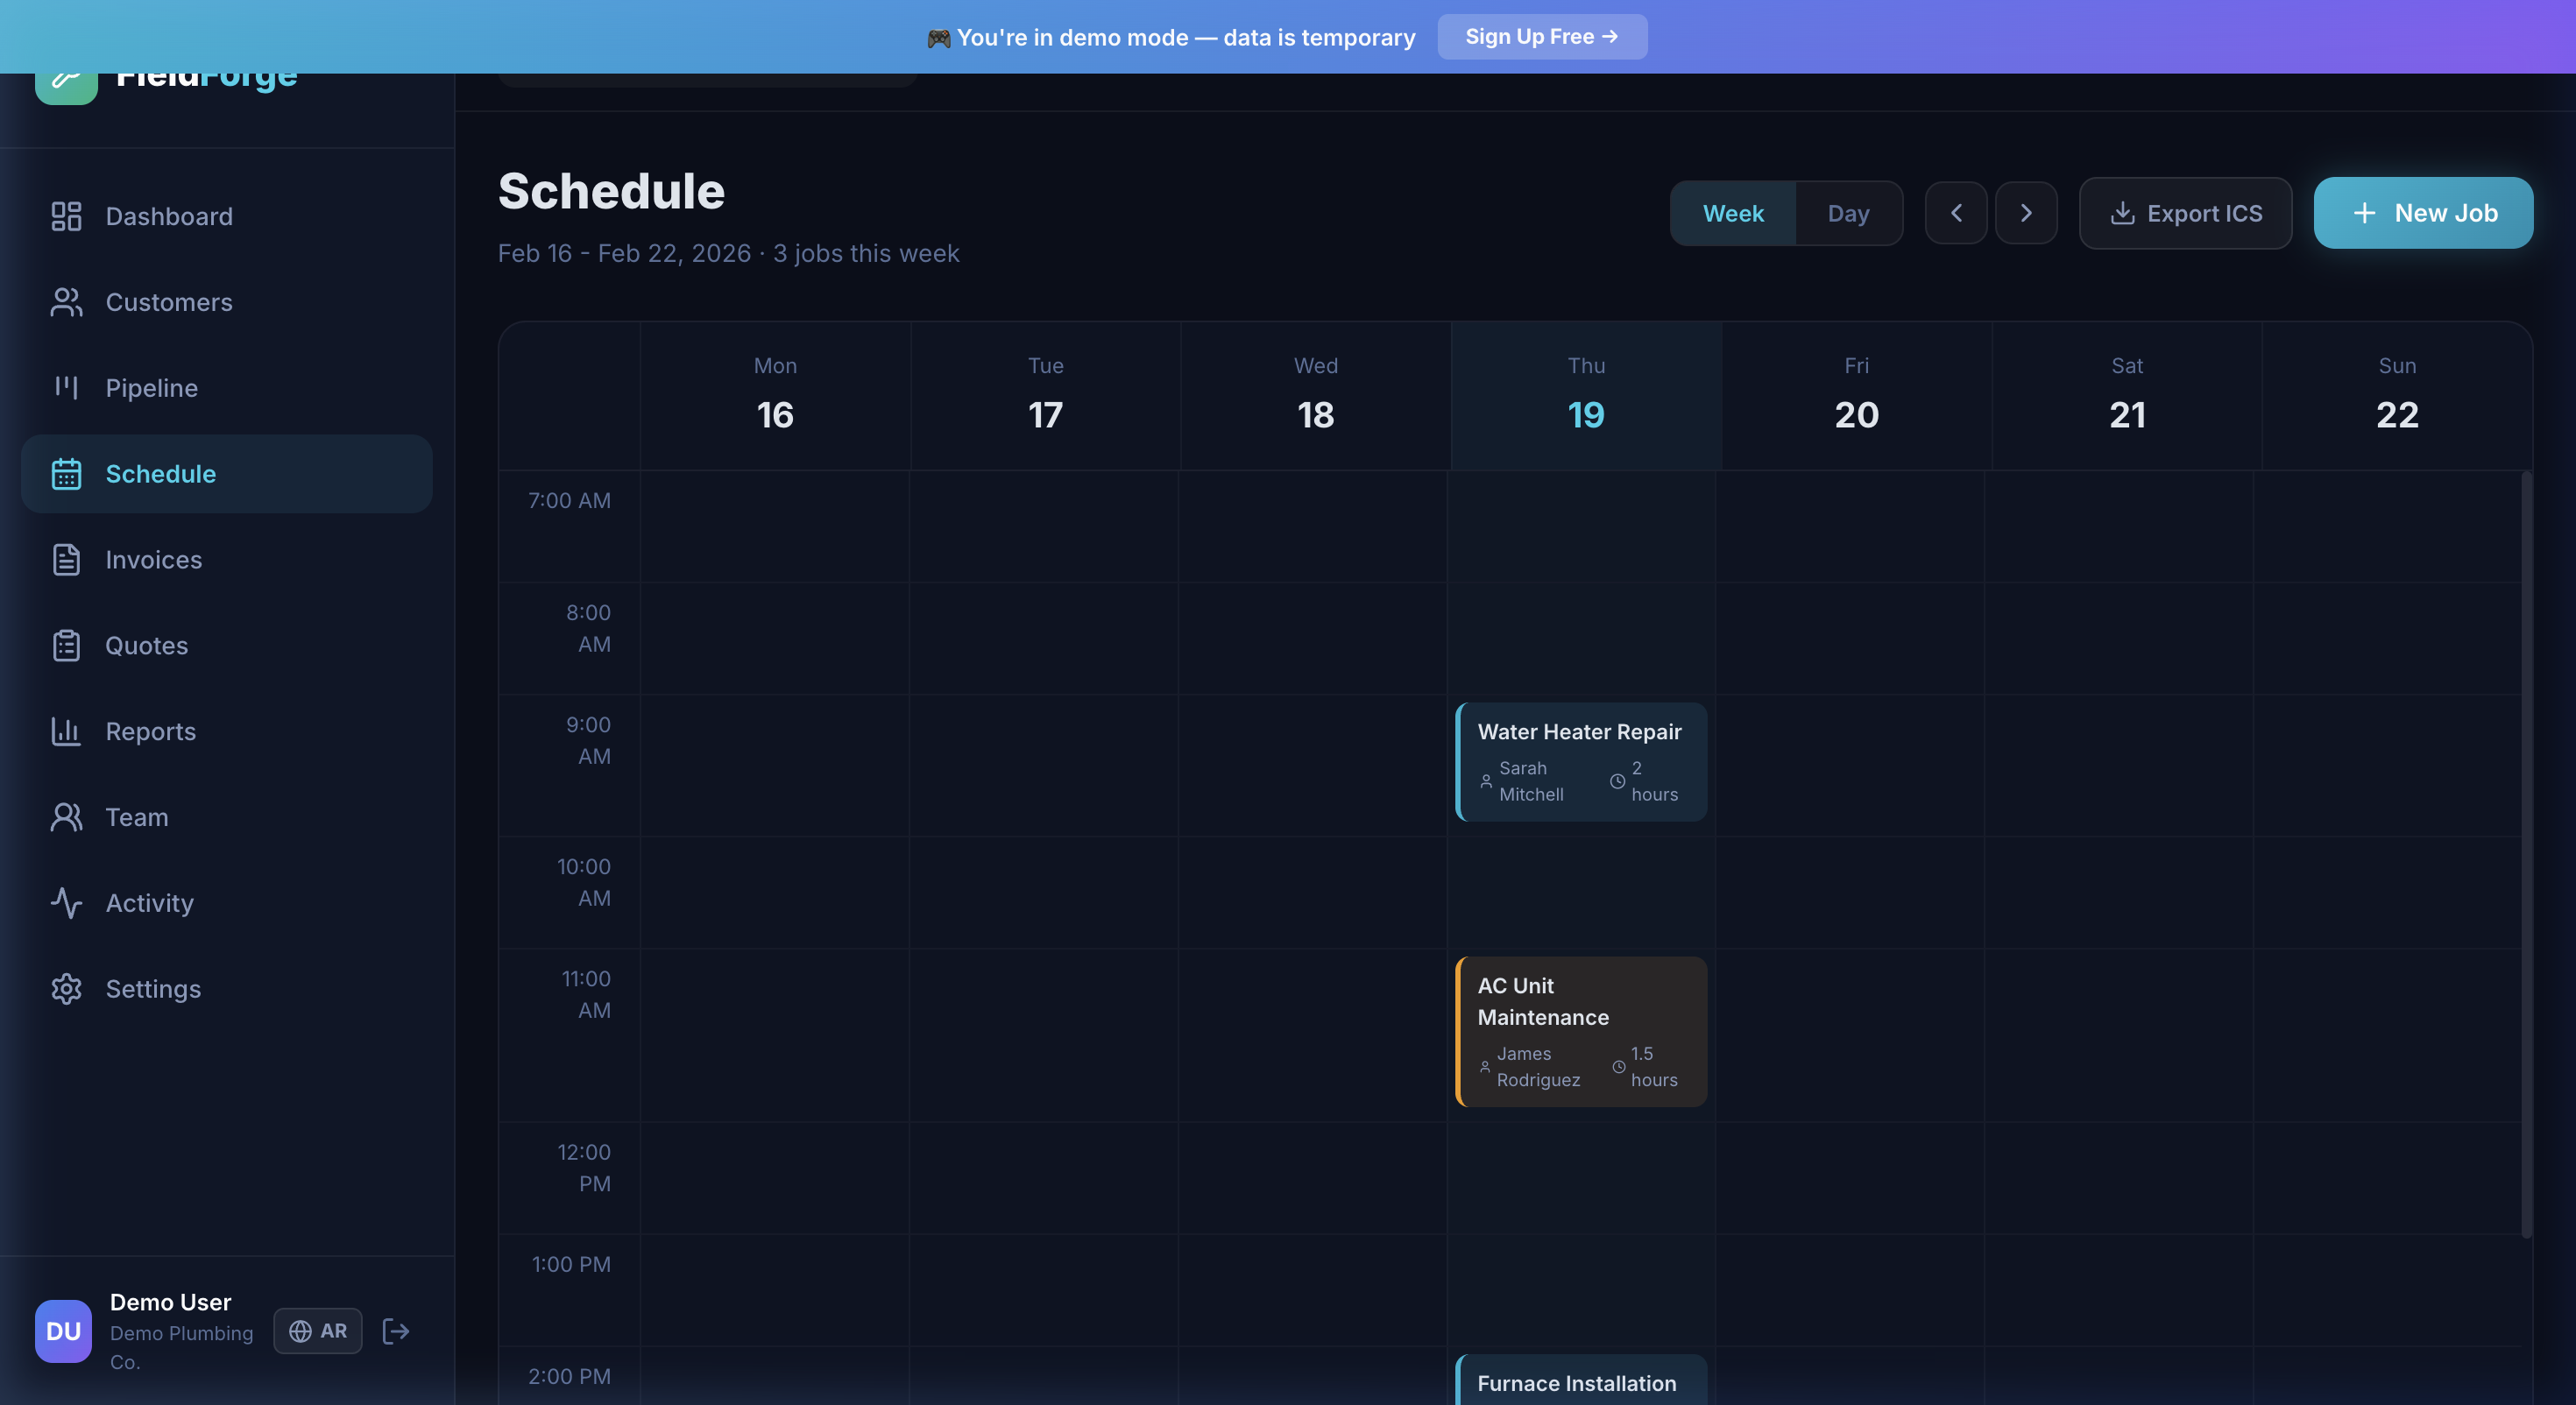This screenshot has width=2576, height=1405.
Task: Open the Pipeline view
Action: click(x=150, y=388)
